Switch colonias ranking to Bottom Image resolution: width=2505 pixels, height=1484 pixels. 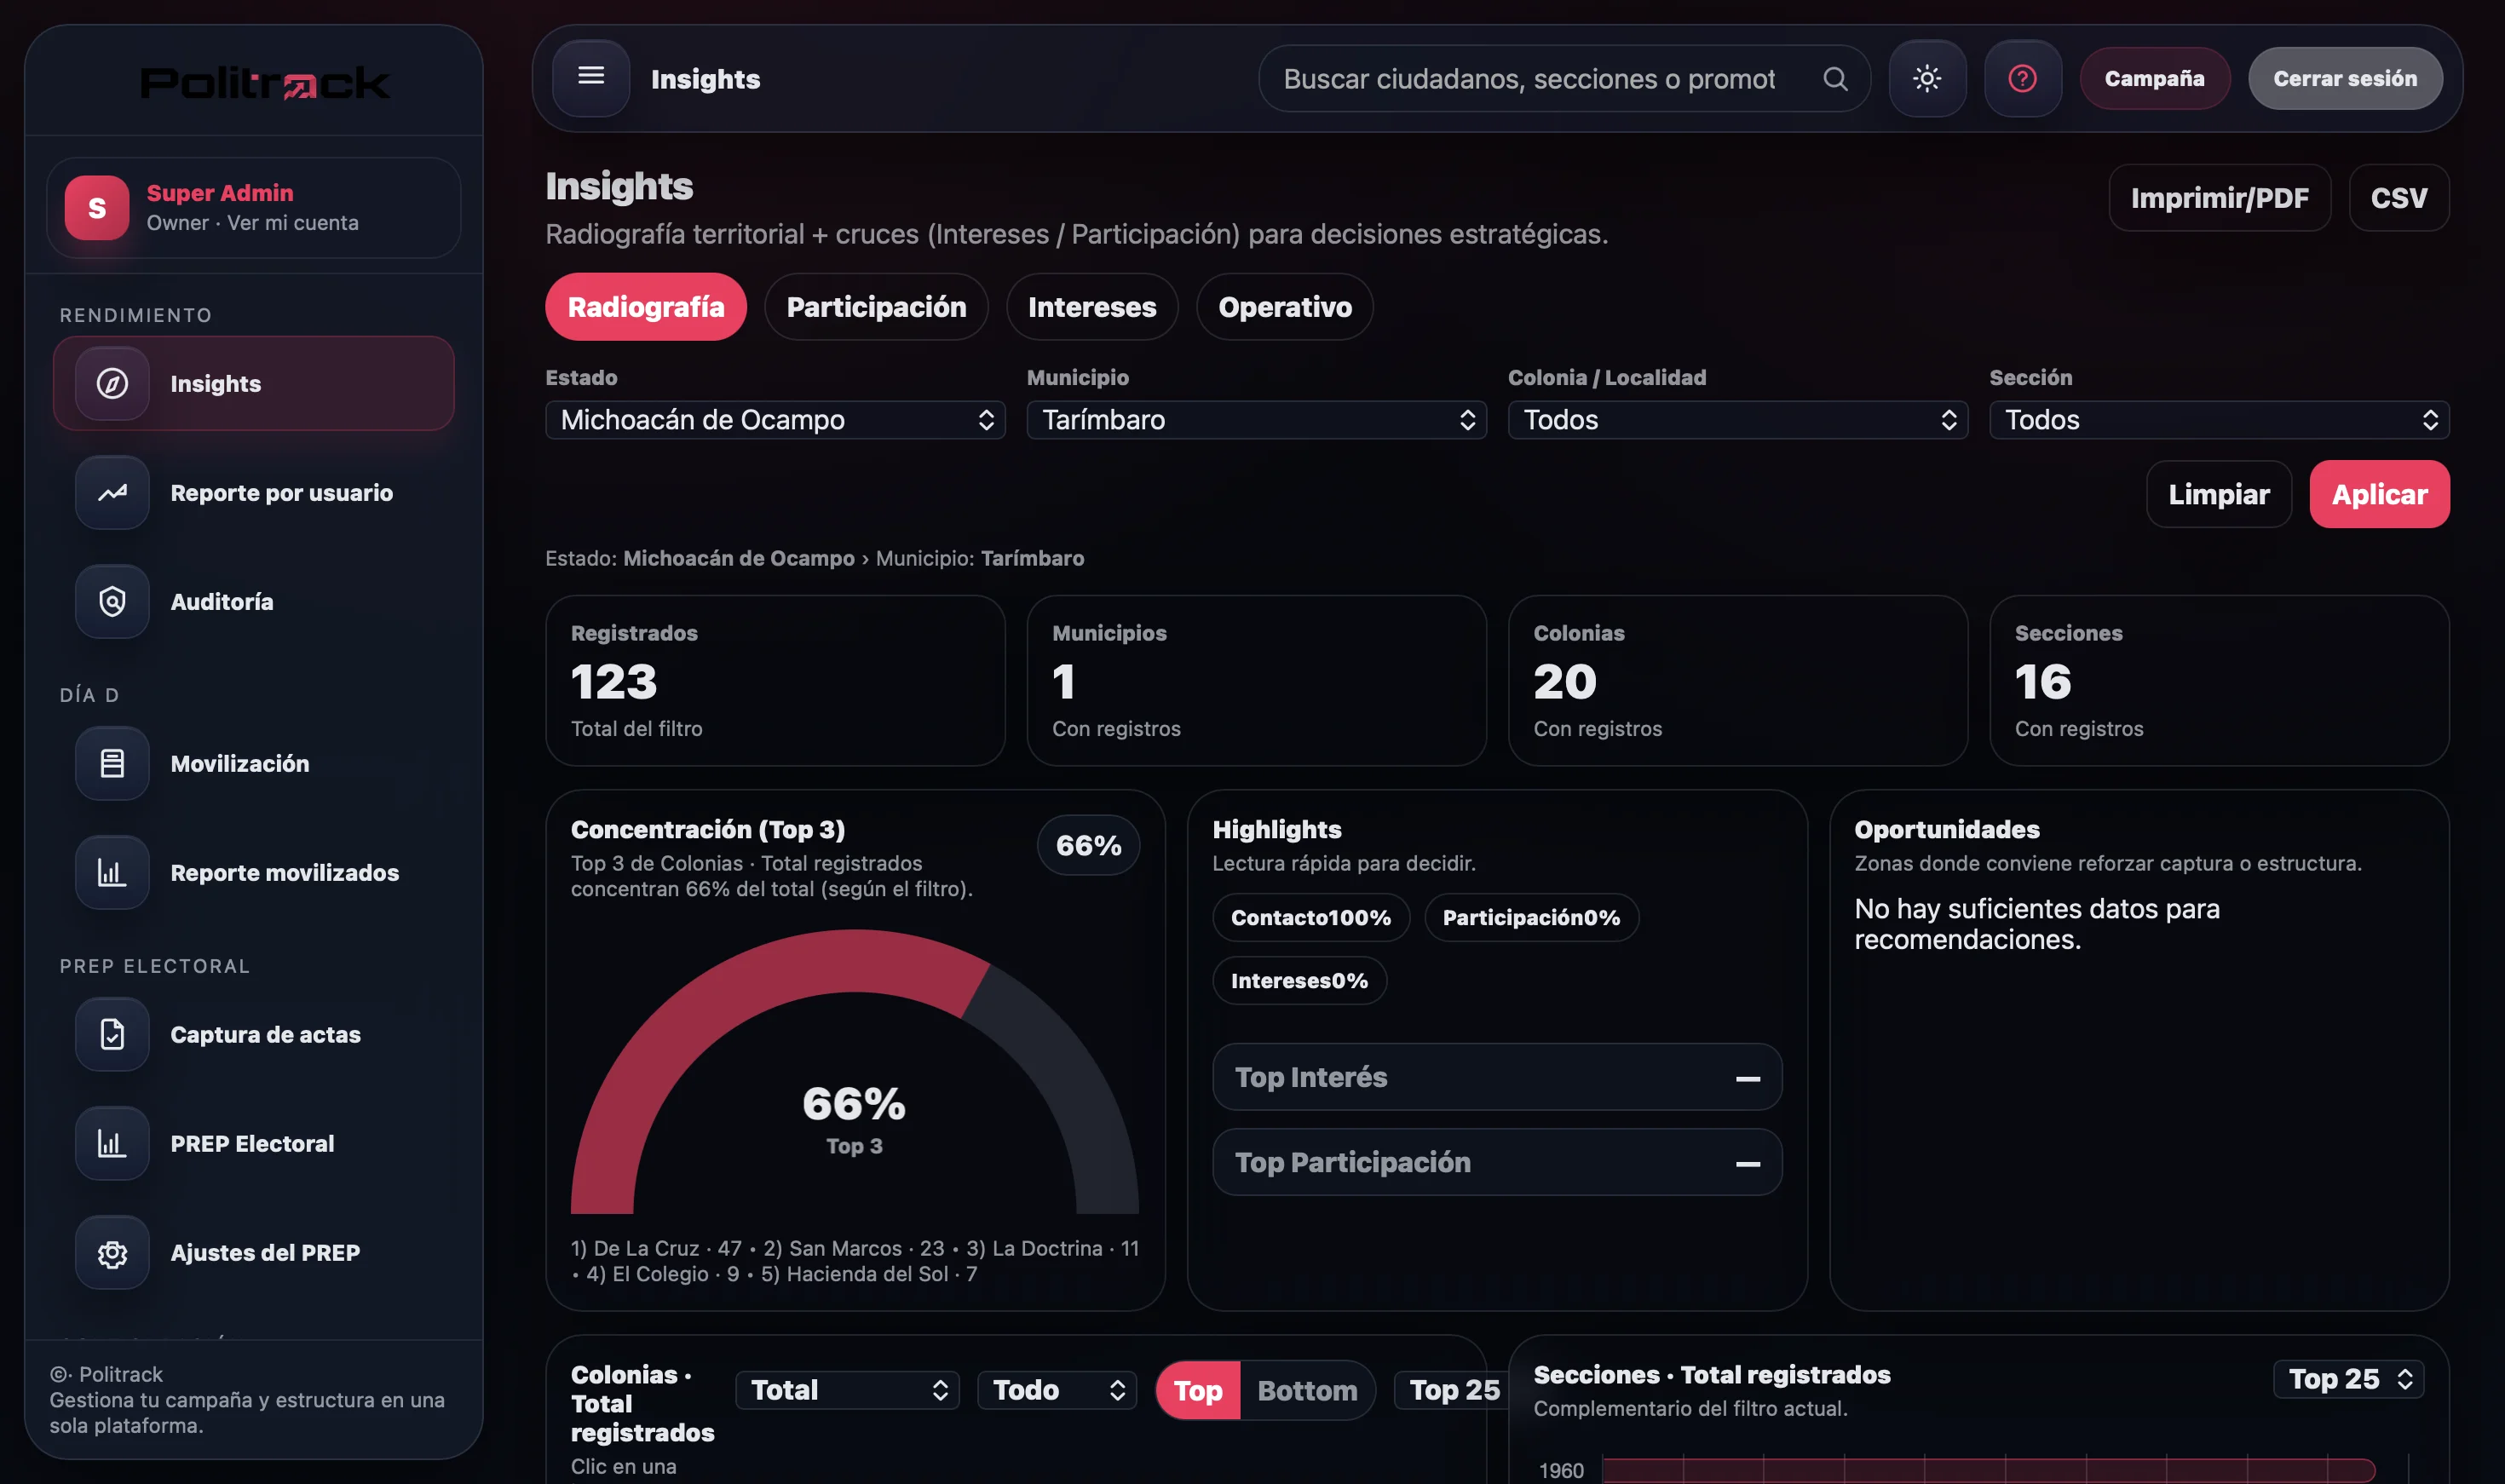click(x=1307, y=1389)
